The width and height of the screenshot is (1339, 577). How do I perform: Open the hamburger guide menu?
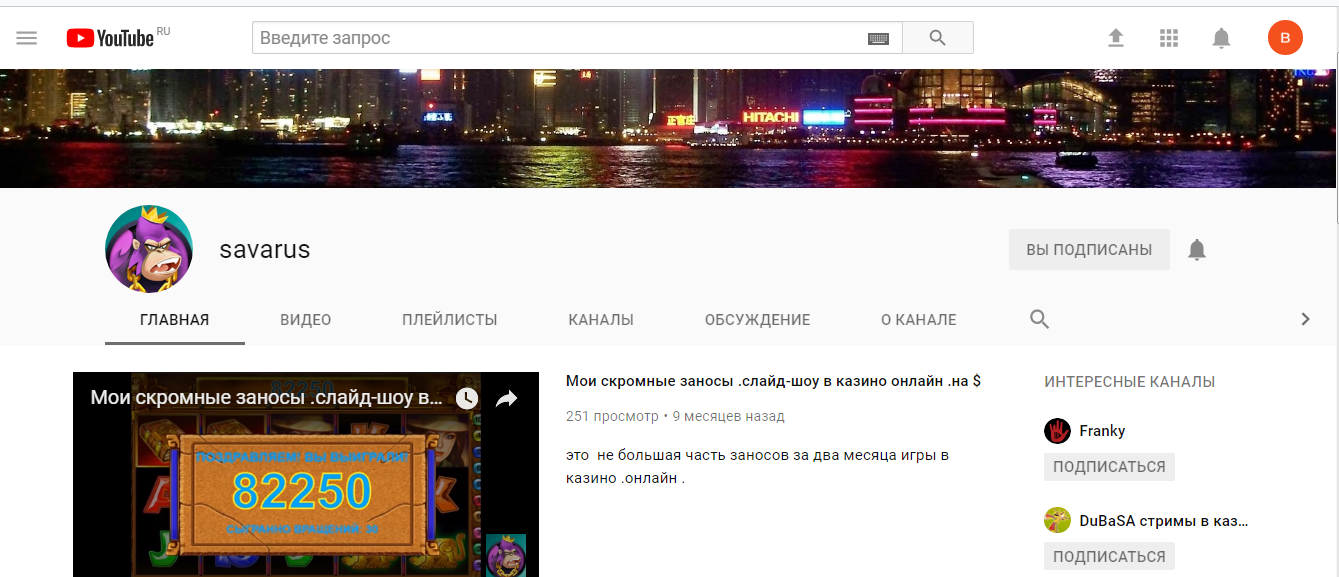(x=27, y=38)
